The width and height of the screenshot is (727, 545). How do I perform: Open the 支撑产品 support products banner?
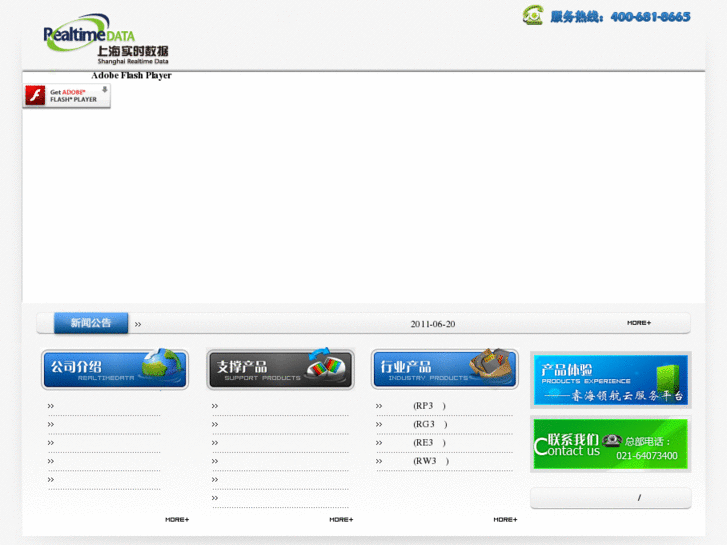(x=280, y=370)
